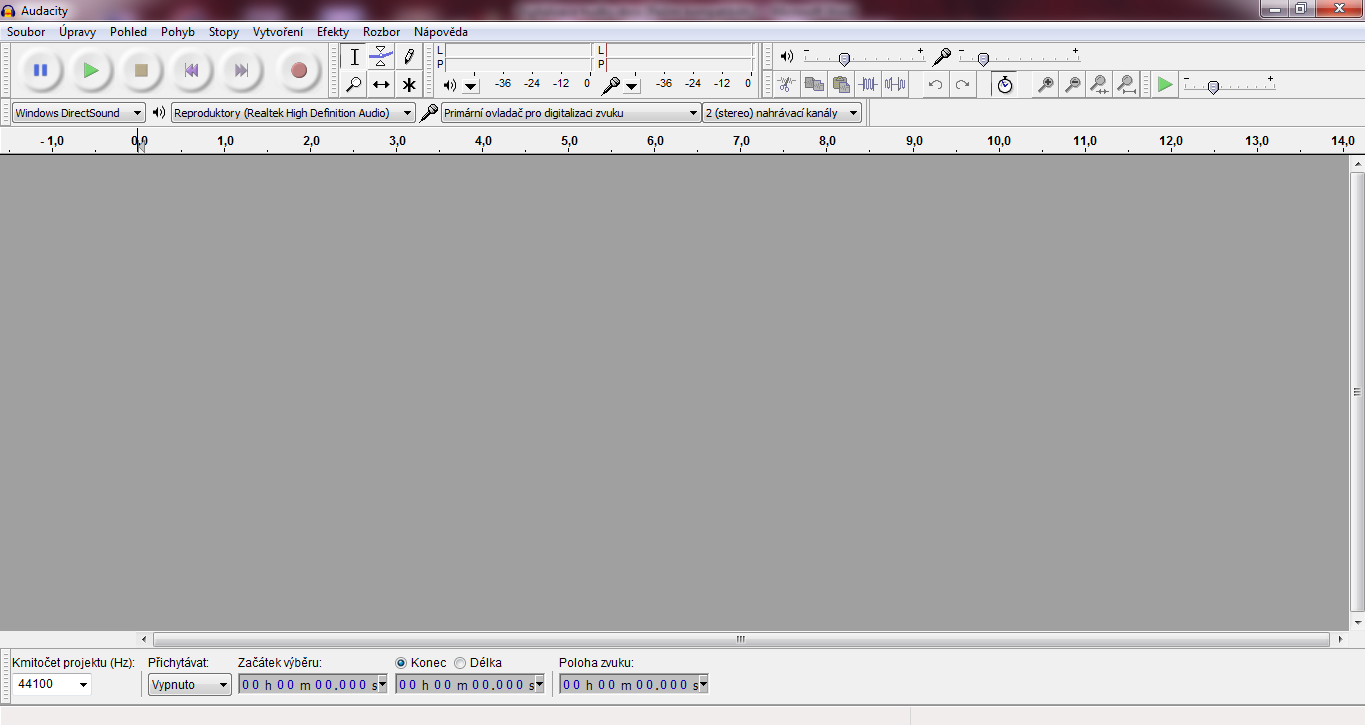Click the Trim audio icon

[x=868, y=85]
